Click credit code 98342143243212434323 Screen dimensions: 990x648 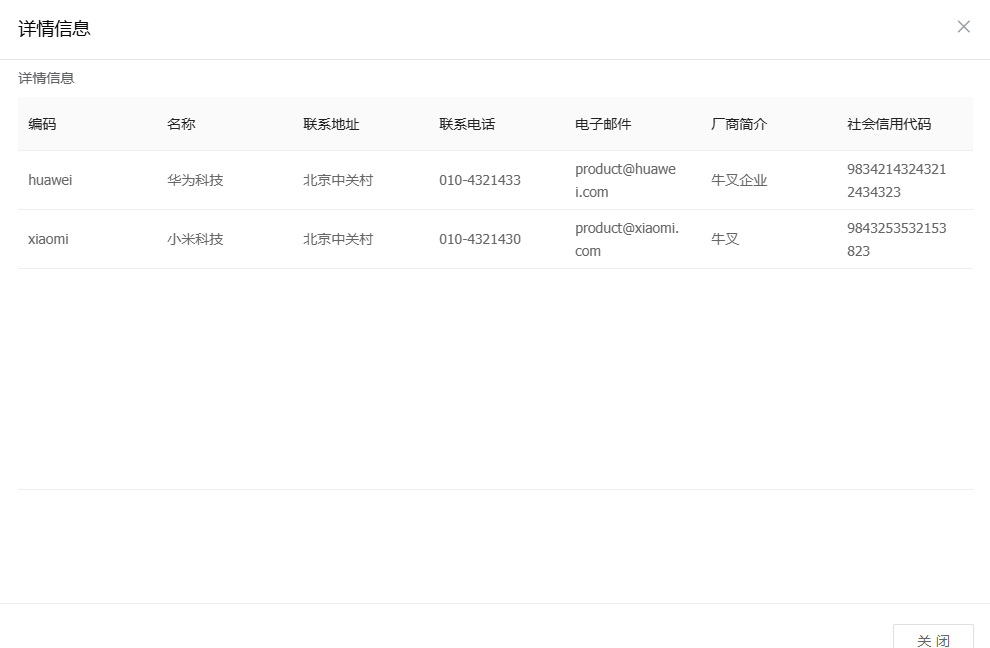pyautogui.click(x=896, y=180)
